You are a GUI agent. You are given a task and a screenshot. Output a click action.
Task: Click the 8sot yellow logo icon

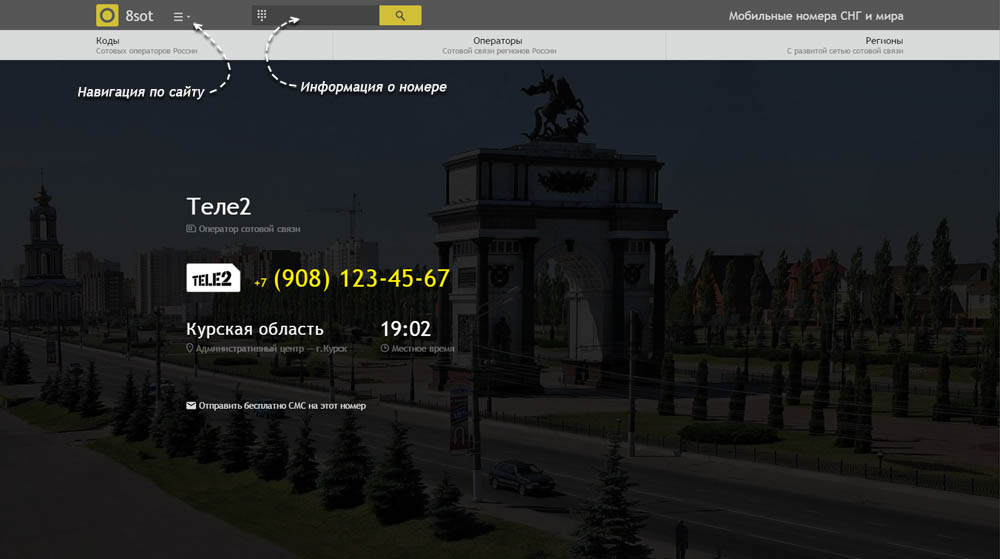pyautogui.click(x=107, y=15)
